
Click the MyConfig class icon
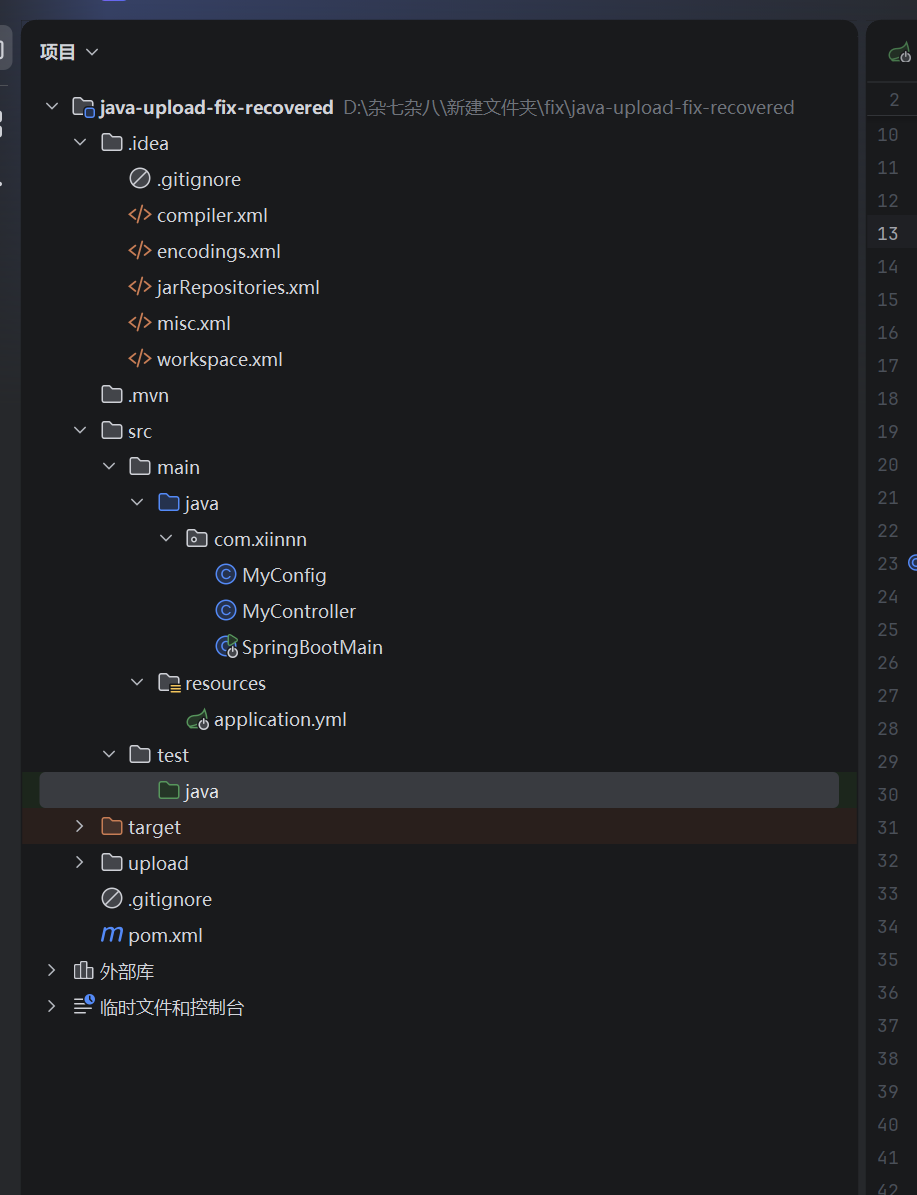click(x=226, y=575)
